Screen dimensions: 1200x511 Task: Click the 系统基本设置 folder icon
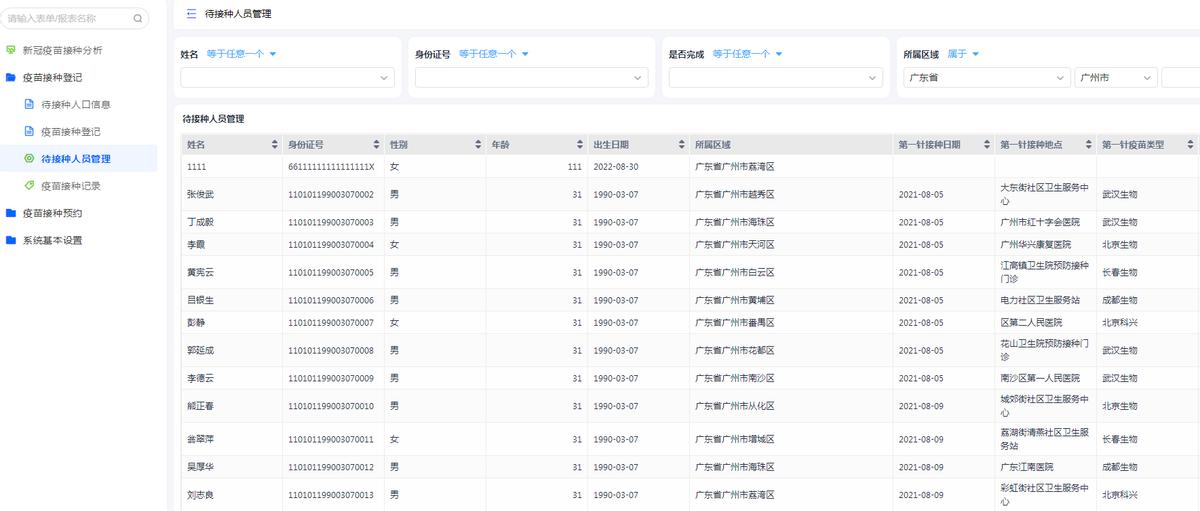click(x=10, y=240)
